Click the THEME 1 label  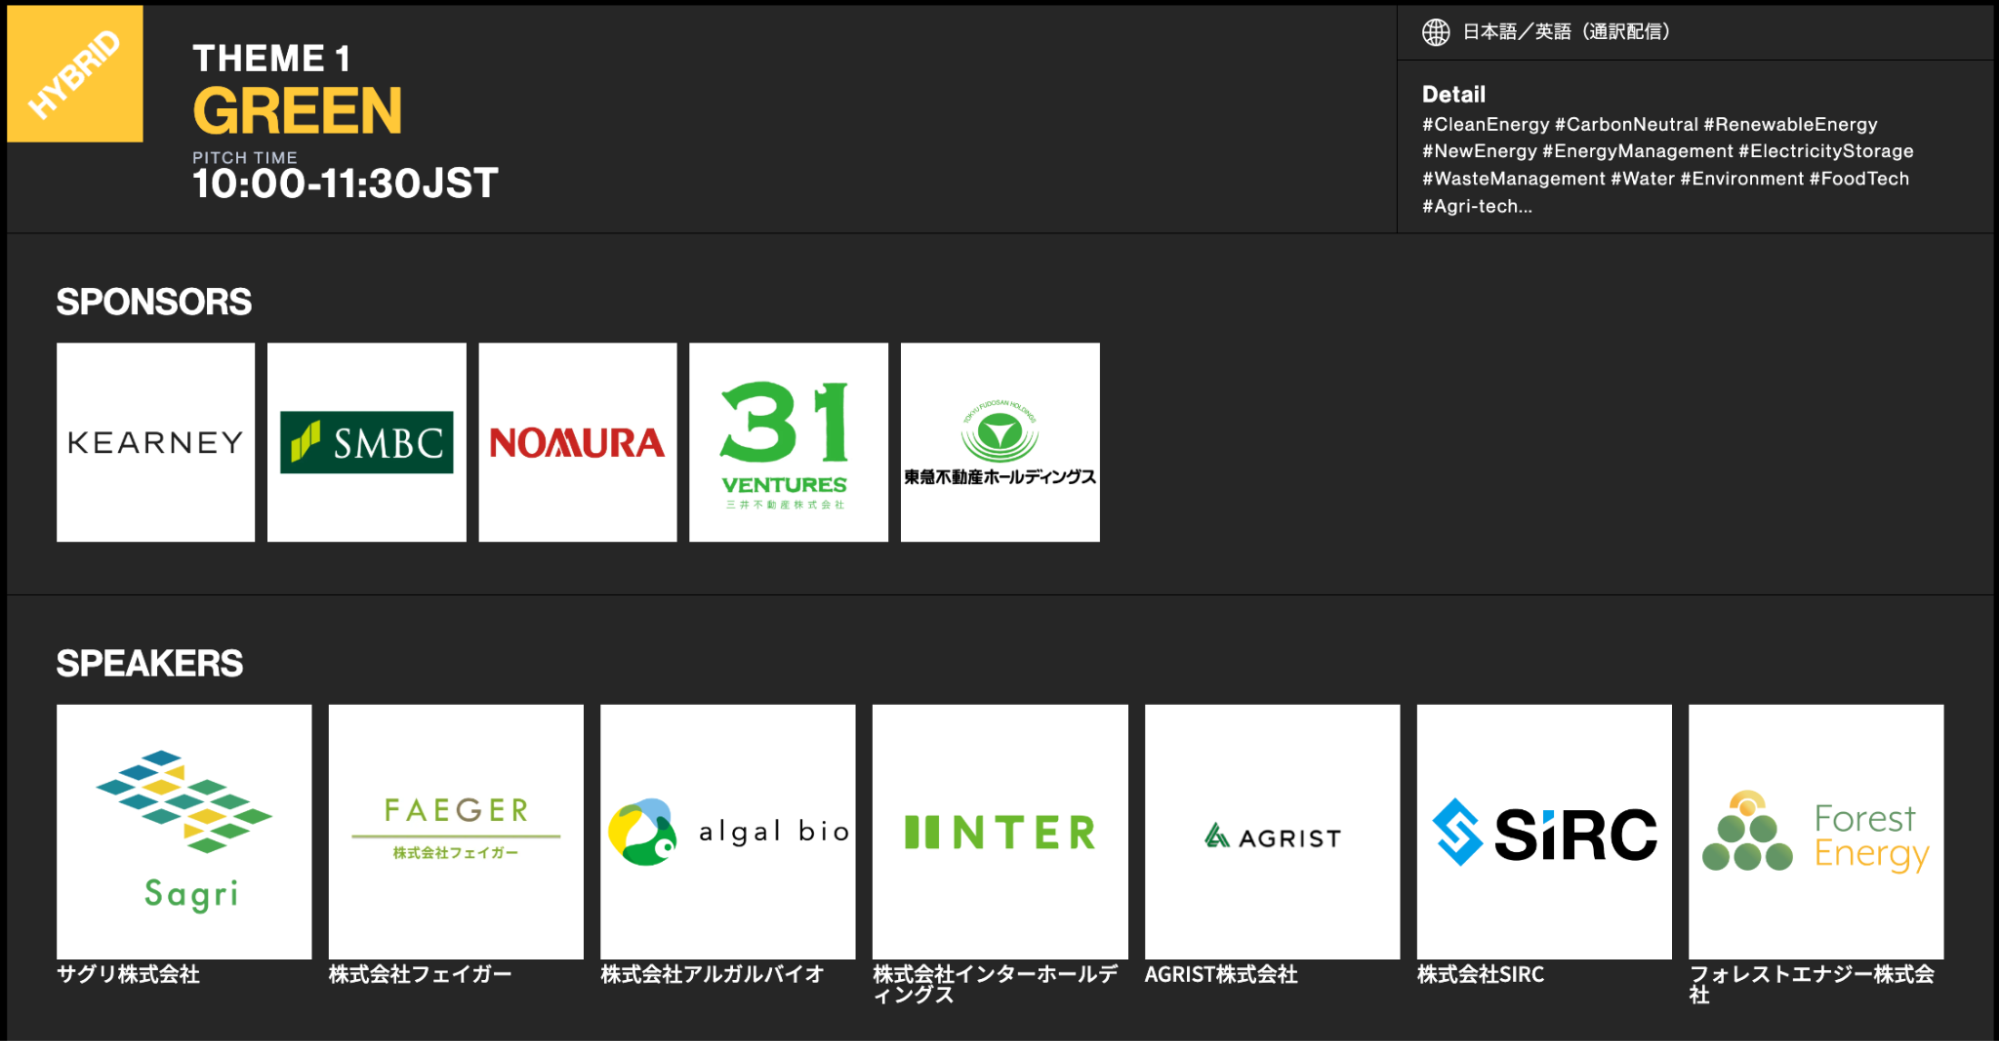click(x=272, y=58)
